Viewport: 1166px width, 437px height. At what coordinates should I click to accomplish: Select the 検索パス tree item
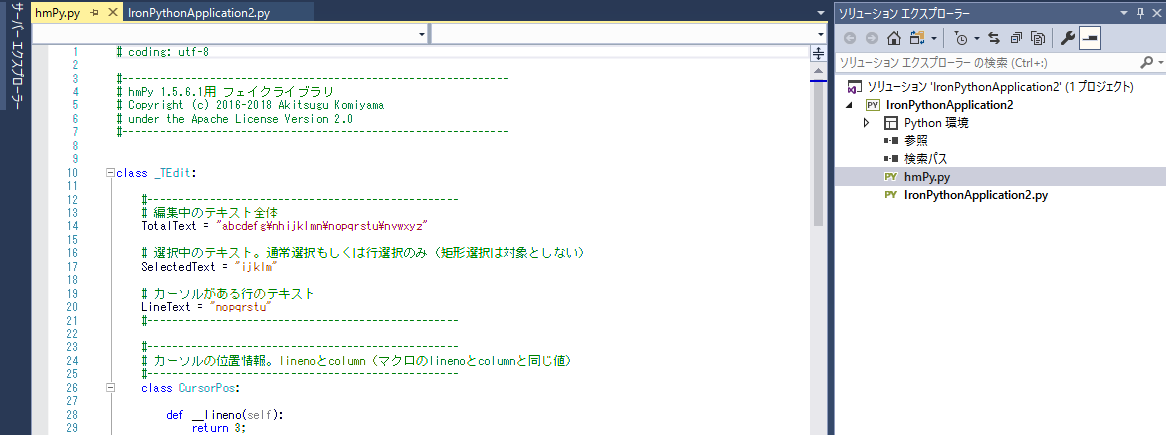(925, 159)
